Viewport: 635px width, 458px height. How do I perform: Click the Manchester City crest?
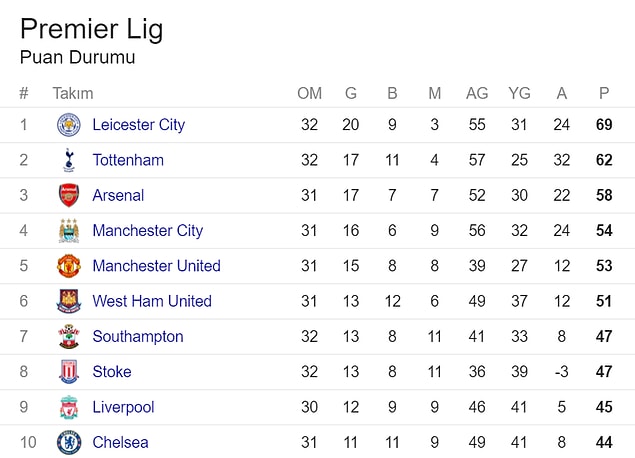pos(69,230)
